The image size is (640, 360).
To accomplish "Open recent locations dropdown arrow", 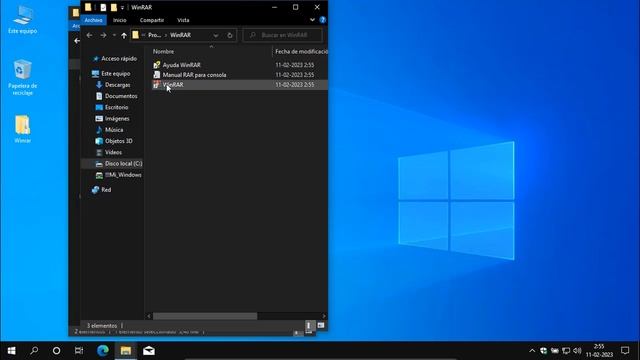I will tap(114, 36).
